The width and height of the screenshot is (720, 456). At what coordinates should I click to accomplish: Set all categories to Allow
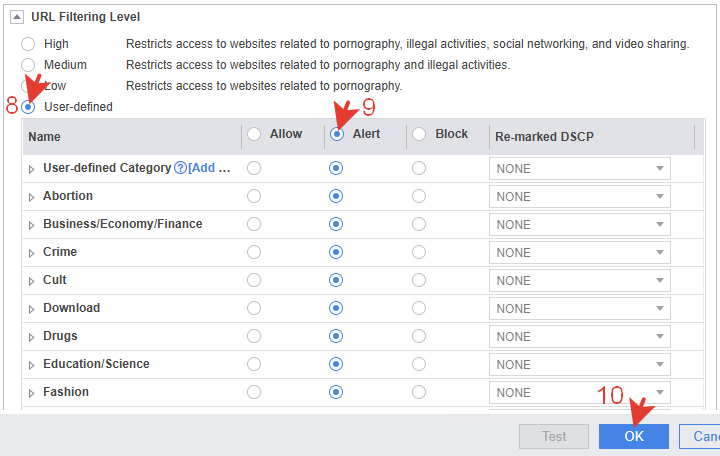pos(254,134)
